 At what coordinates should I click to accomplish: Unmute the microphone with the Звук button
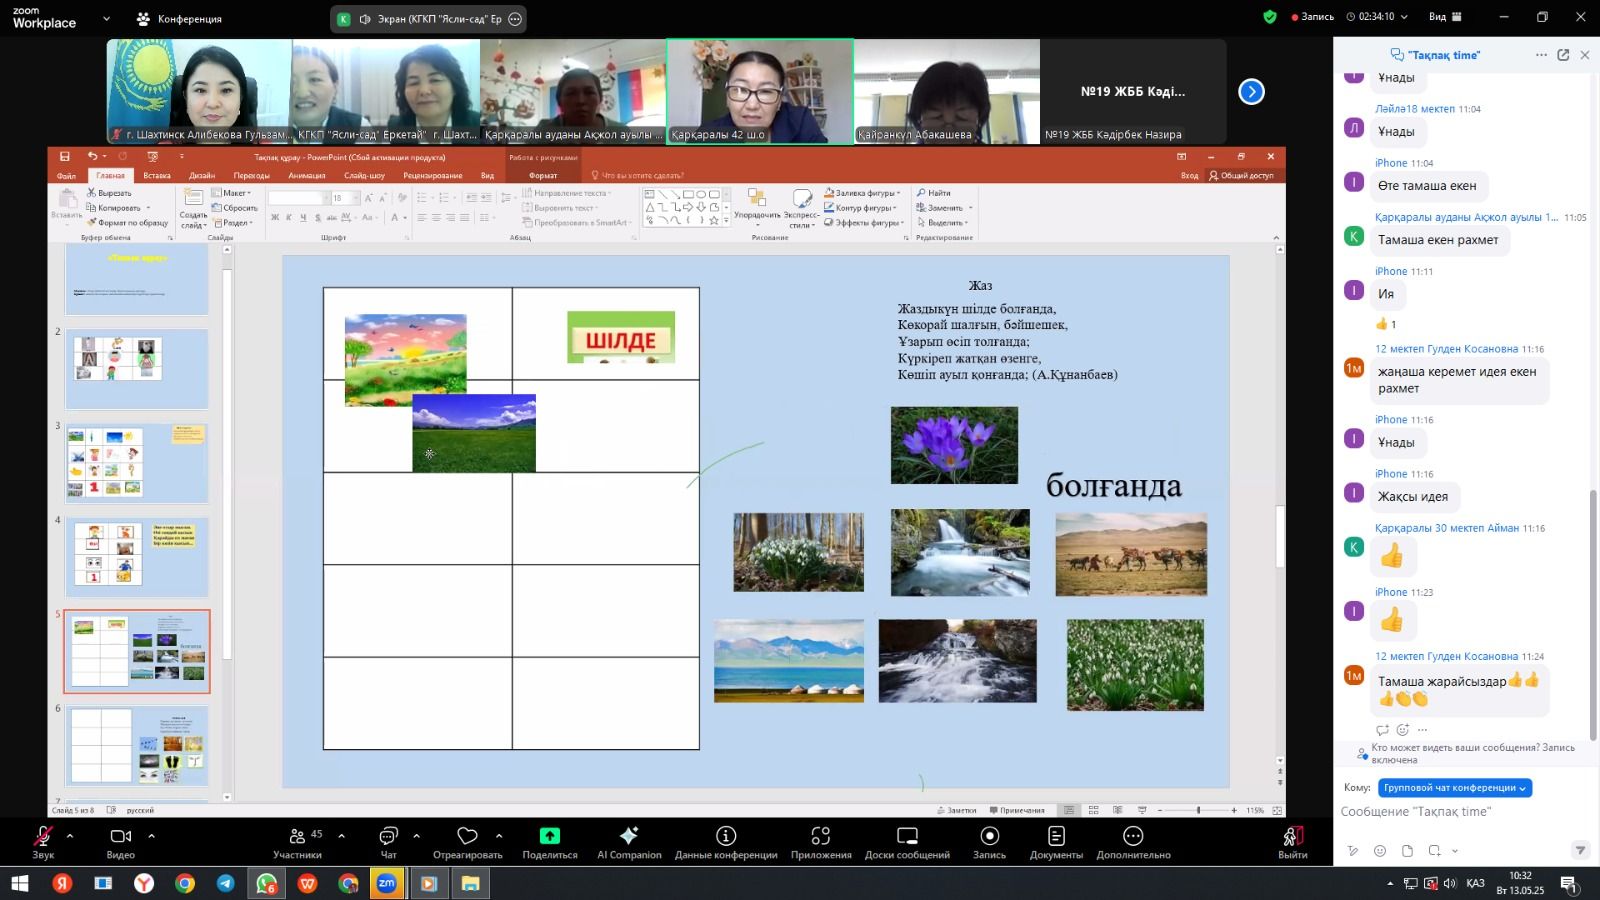pyautogui.click(x=43, y=841)
